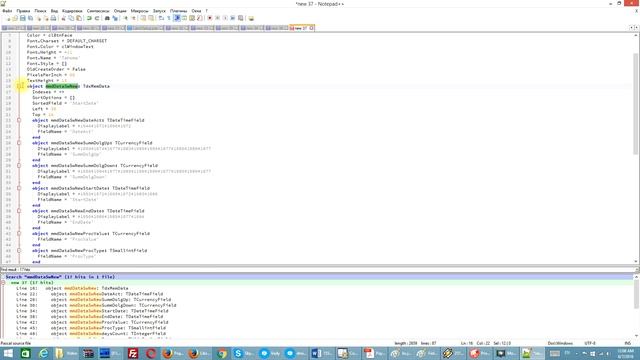
Task: Open the Файл menu
Action: tap(7, 11)
